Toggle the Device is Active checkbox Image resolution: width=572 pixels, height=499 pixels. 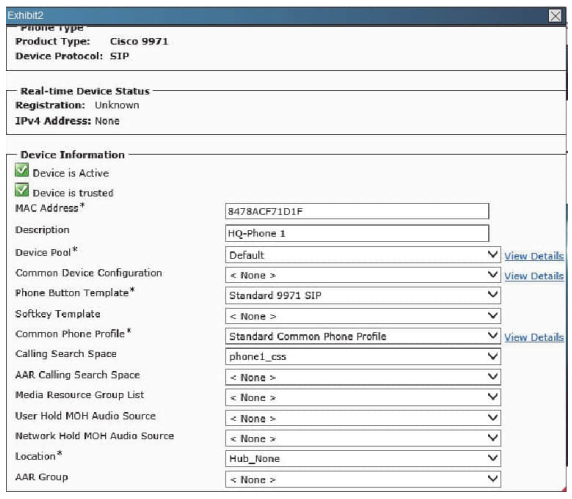point(22,170)
